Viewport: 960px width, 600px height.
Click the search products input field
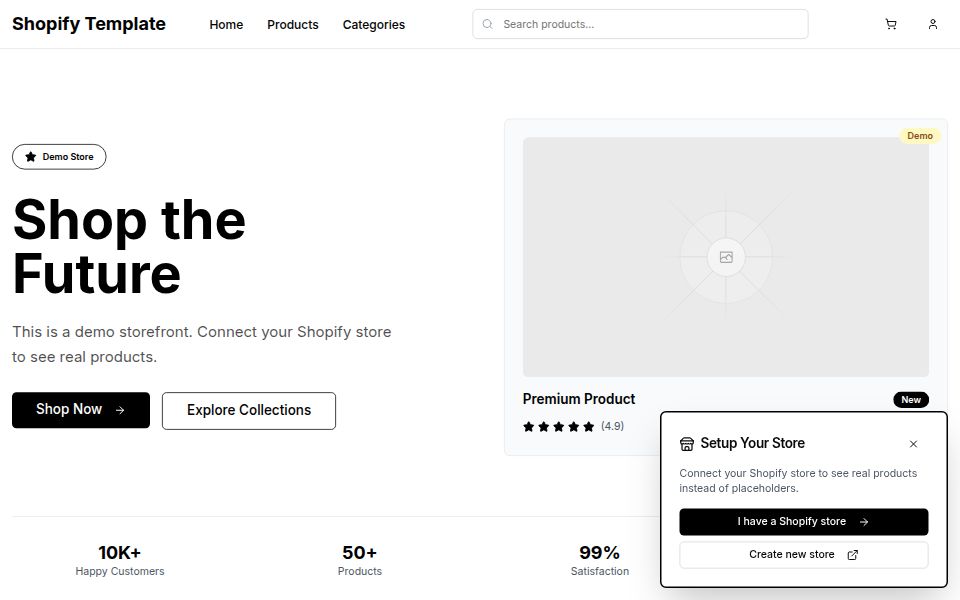pyautogui.click(x=640, y=24)
